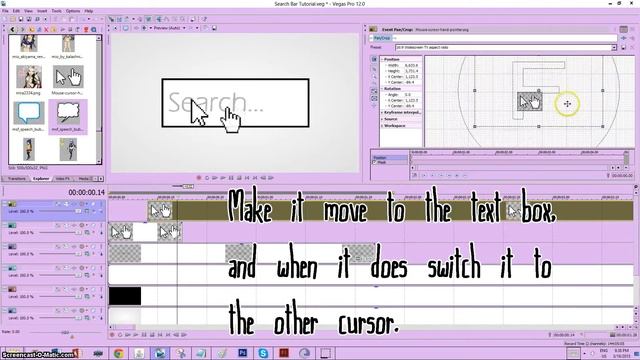Click the timeline Play button at bottom
640x360 pixels.
136,335
